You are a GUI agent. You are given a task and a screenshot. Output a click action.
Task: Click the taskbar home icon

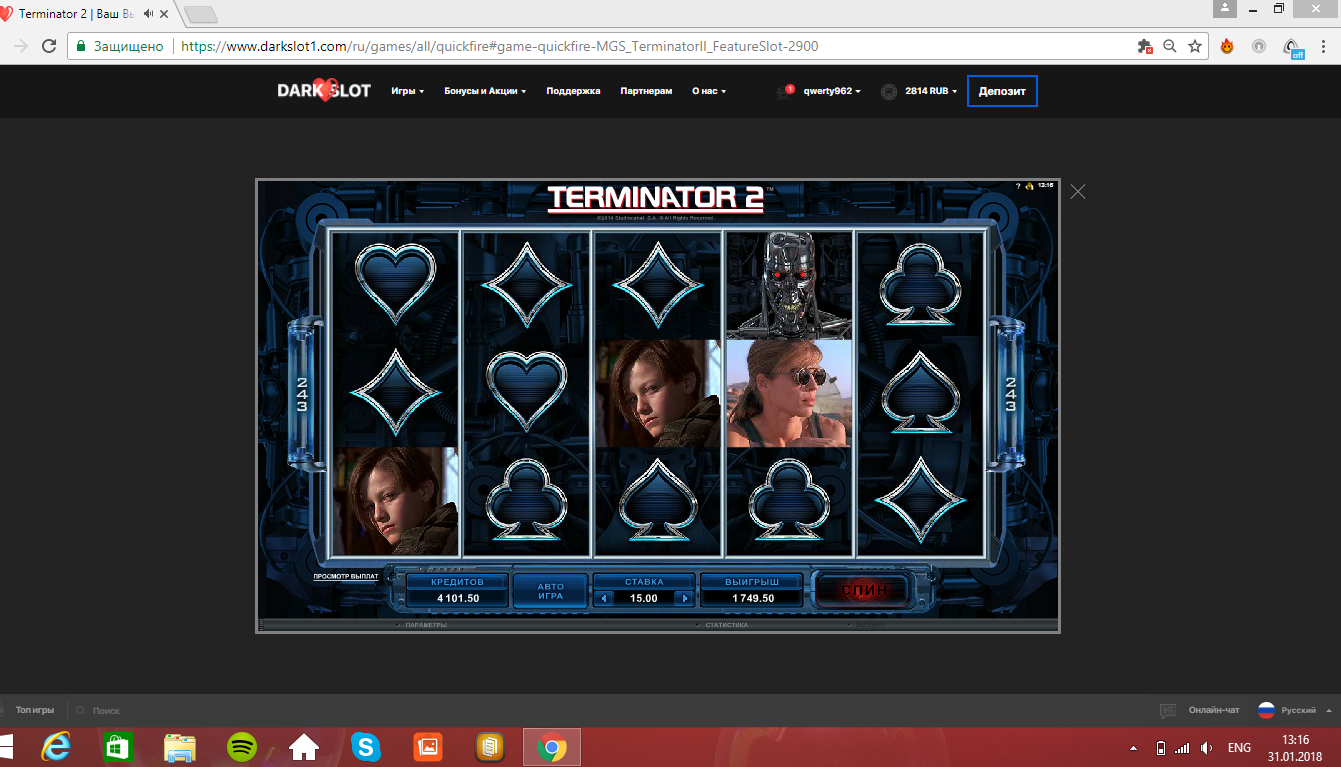304,747
